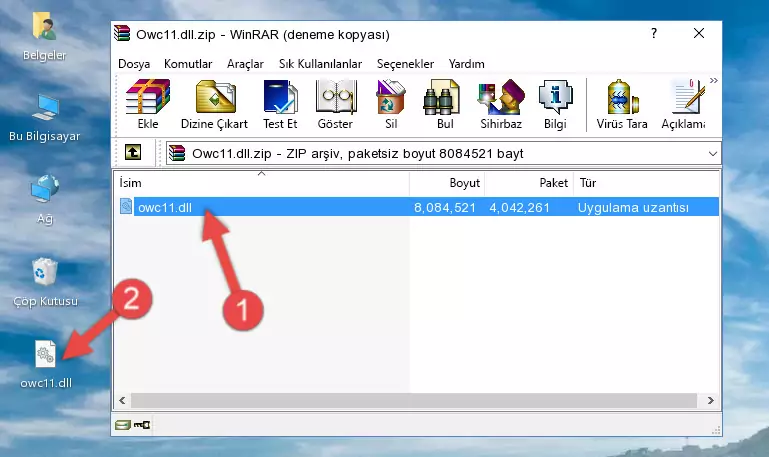Viewport: 769px width, 457px height.
Task: Select owc11.dll row in archive list
Action: click(x=419, y=207)
